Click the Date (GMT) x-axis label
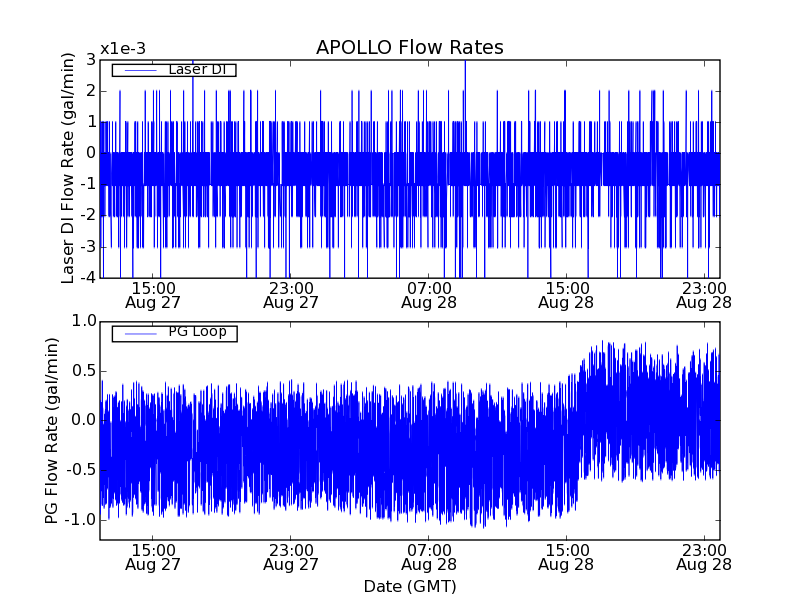Image resolution: width=800 pixels, height=600 pixels. coord(409,586)
